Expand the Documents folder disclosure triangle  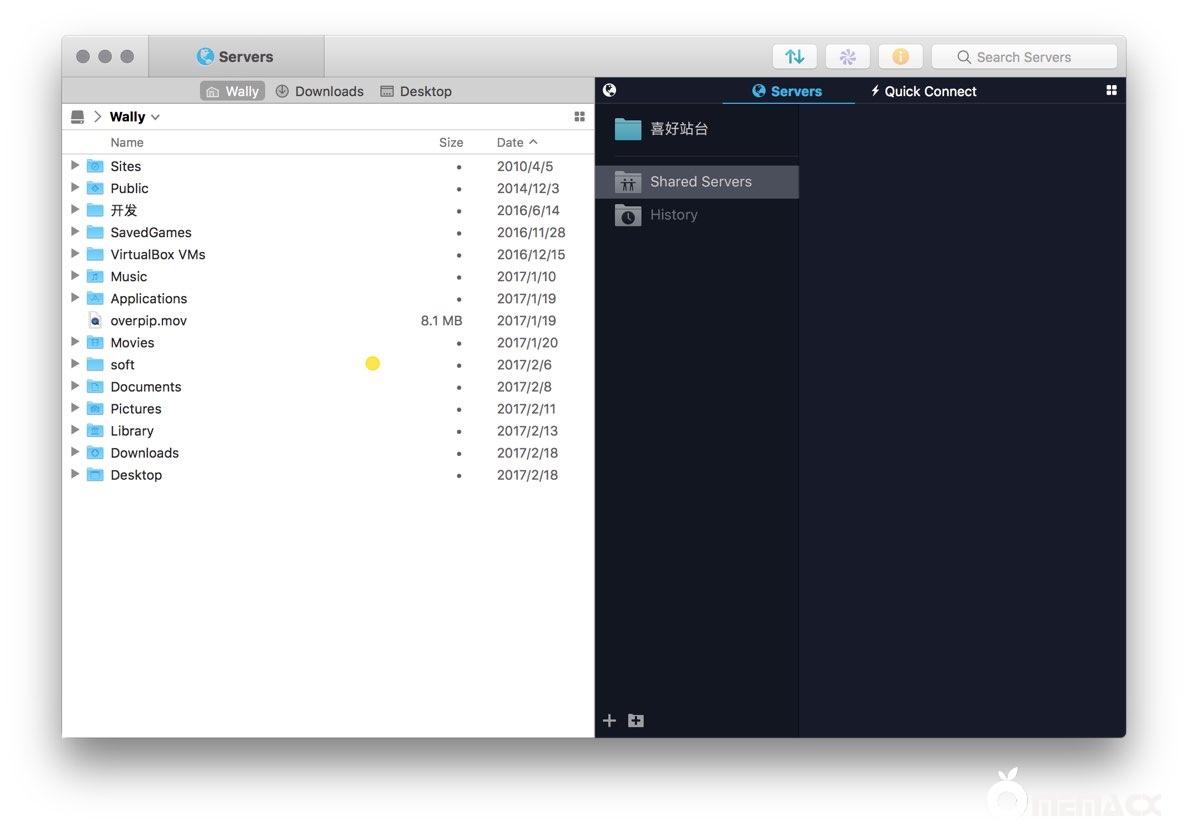(x=75, y=386)
